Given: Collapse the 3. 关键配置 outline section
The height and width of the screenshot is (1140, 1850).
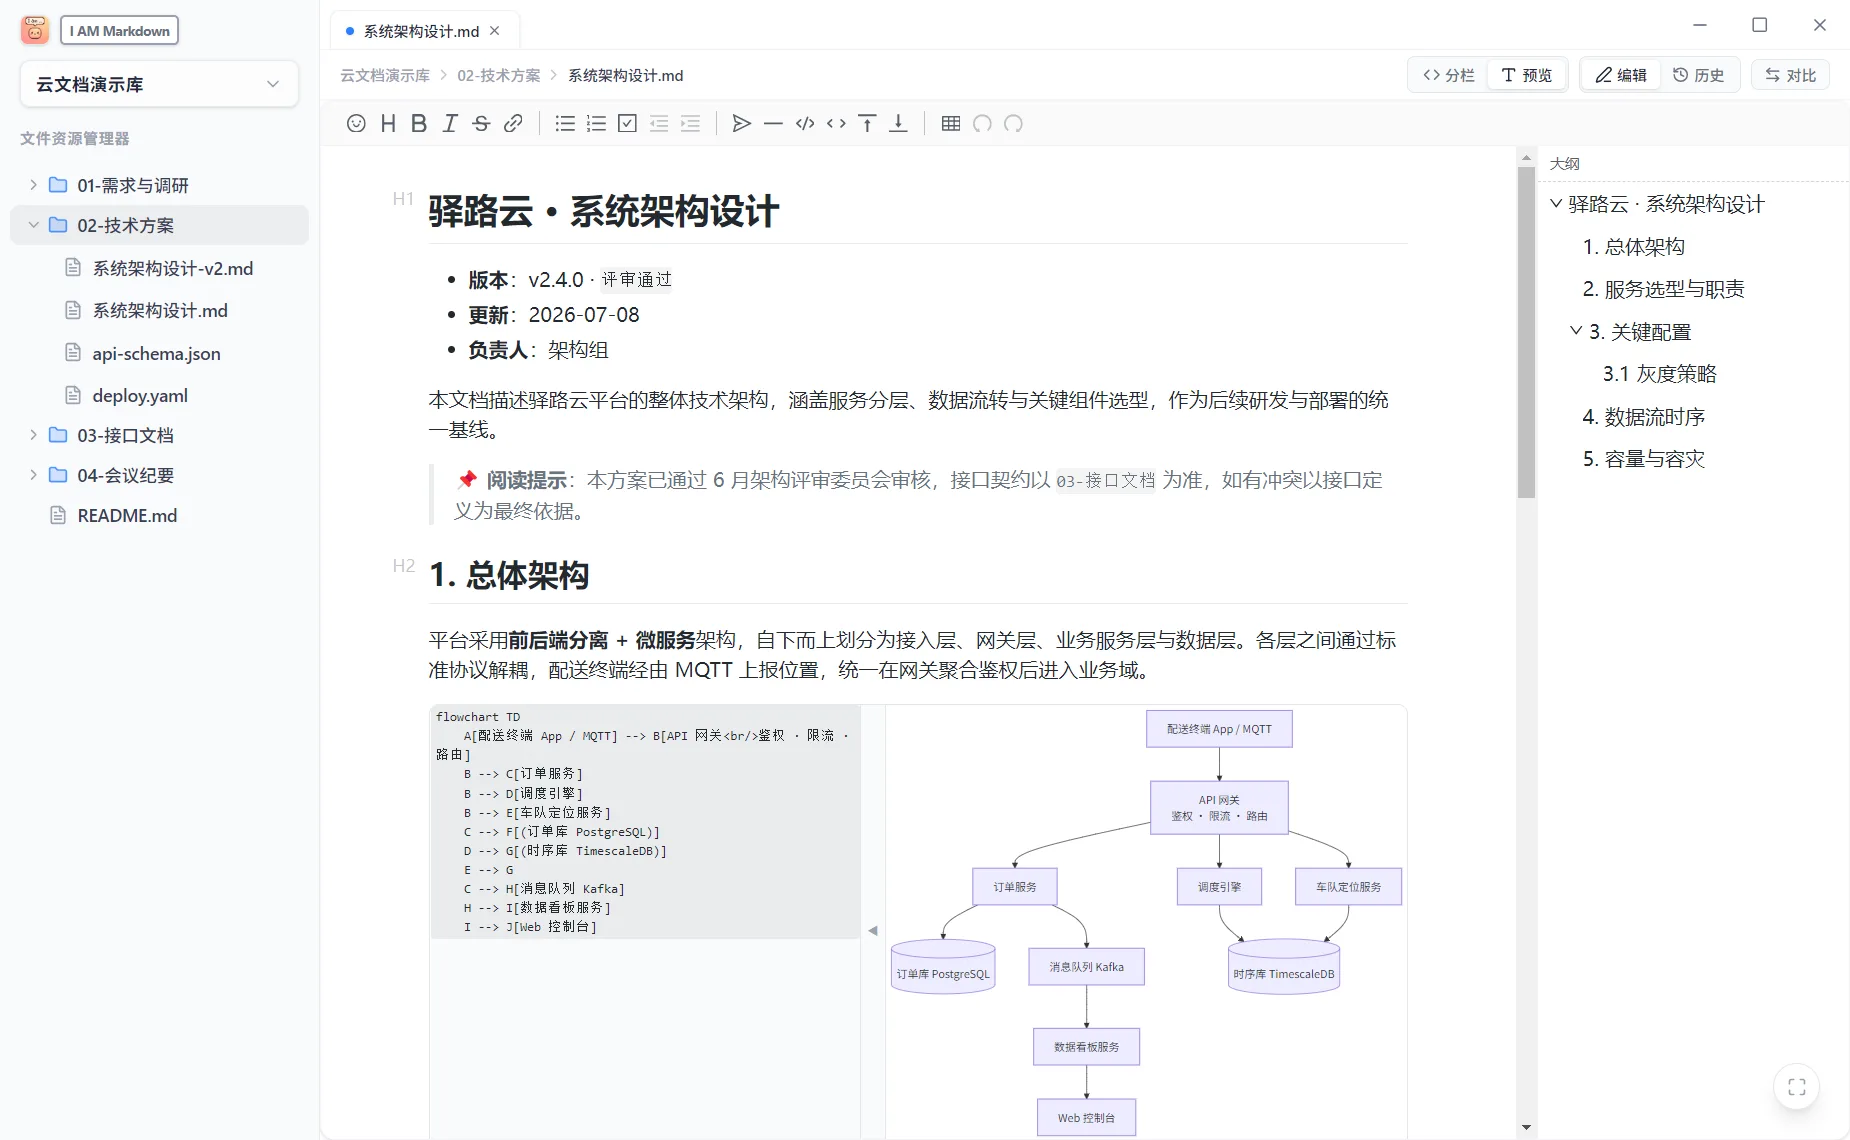Looking at the screenshot, I should pos(1576,331).
